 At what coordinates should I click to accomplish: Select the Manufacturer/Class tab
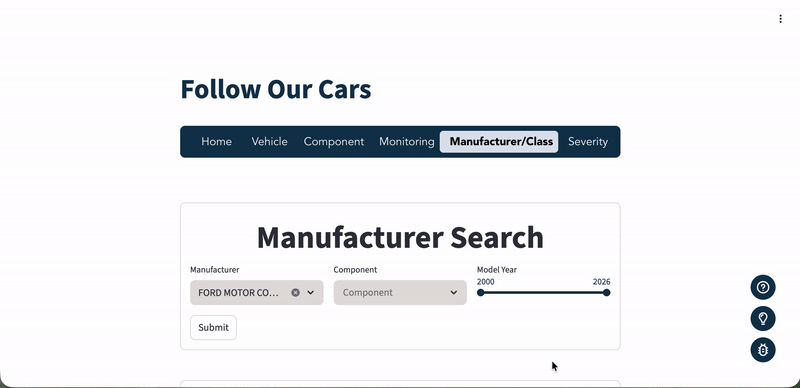tap(499, 142)
